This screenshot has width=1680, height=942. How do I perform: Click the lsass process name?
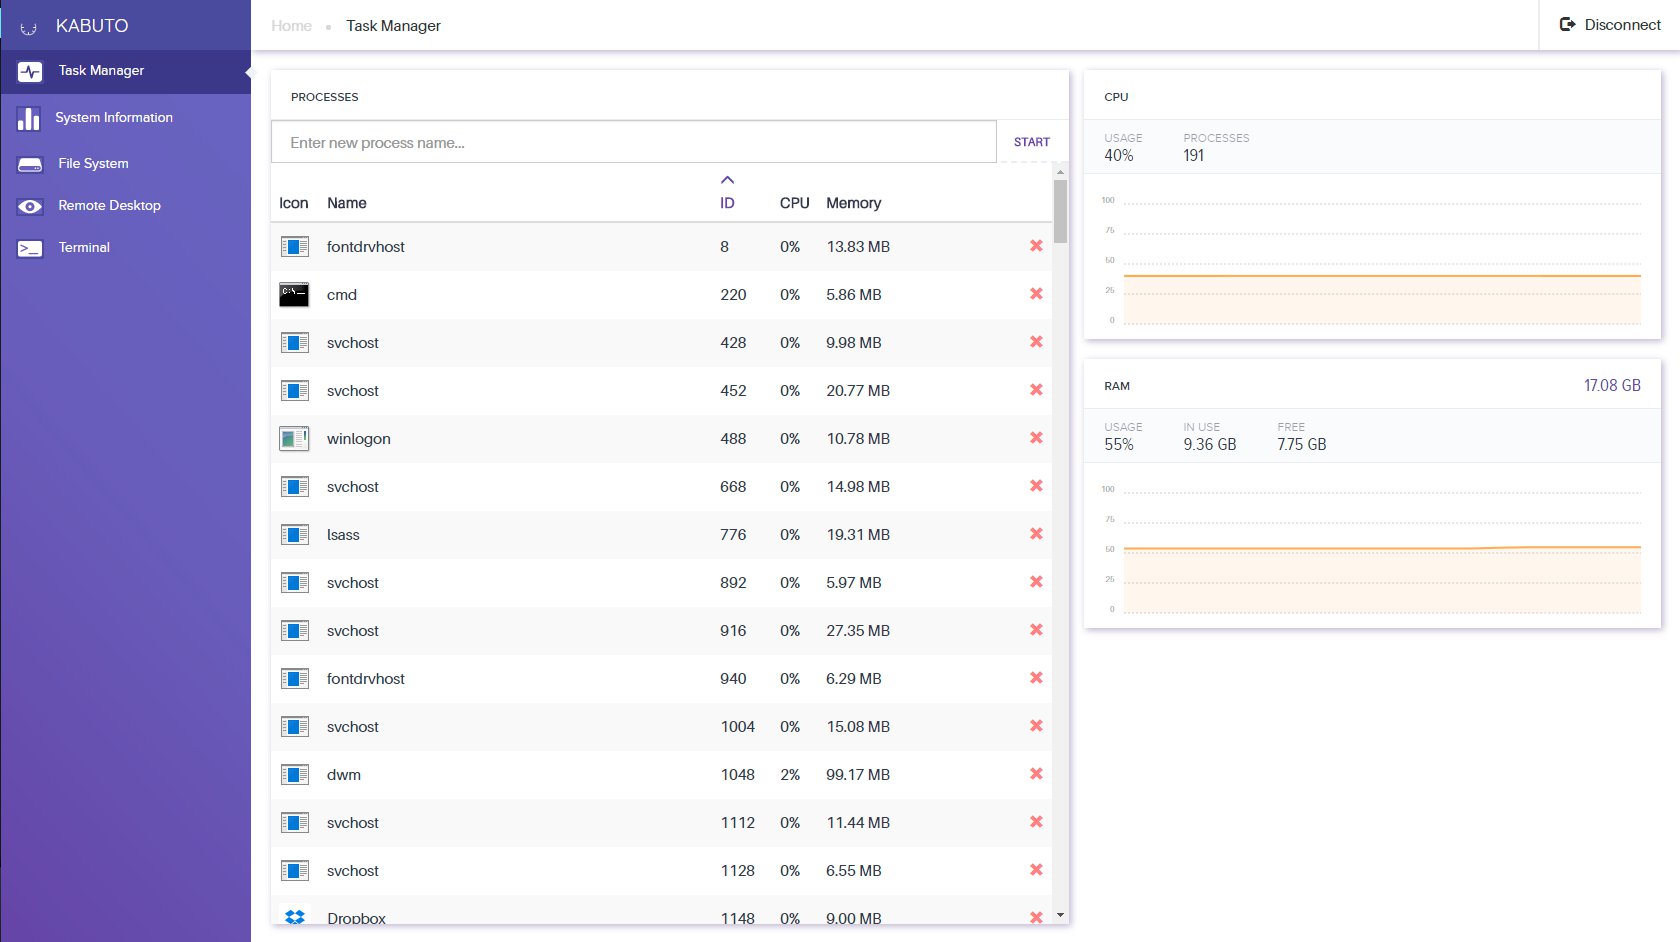(x=343, y=535)
